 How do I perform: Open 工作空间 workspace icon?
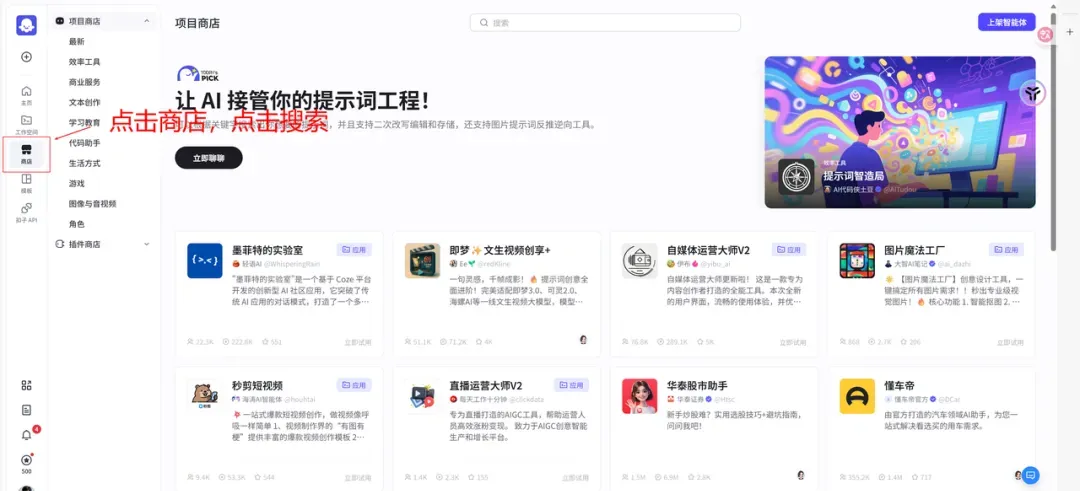point(26,124)
